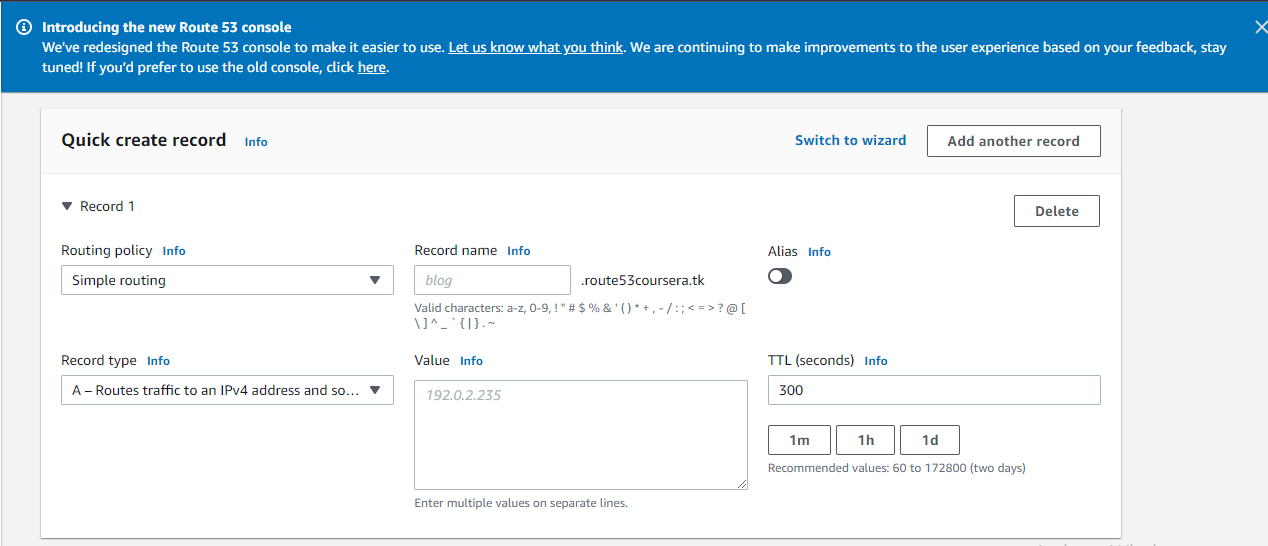
Task: Switch to wizard mode
Action: click(x=850, y=140)
